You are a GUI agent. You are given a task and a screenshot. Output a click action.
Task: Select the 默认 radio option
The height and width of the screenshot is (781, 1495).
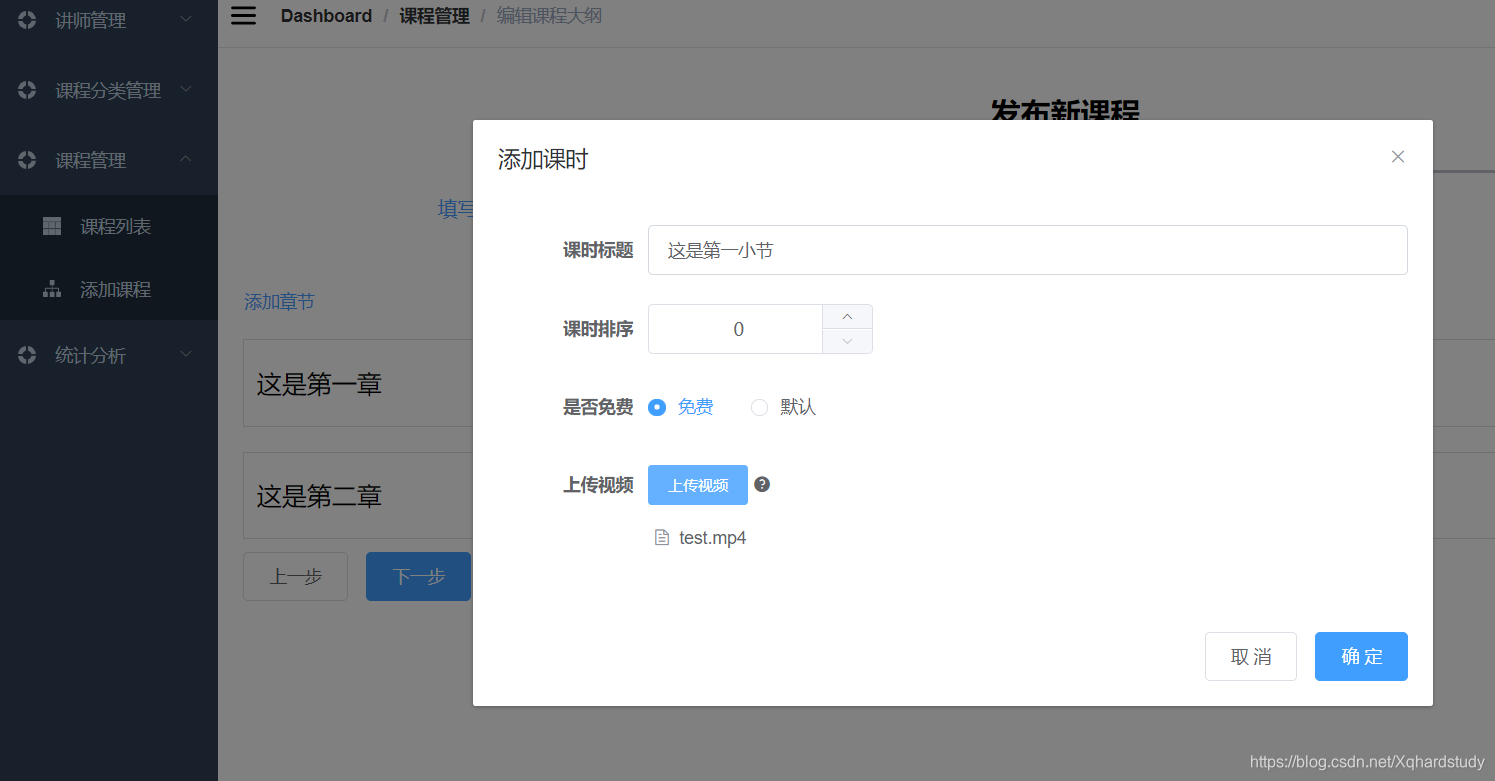[x=759, y=407]
